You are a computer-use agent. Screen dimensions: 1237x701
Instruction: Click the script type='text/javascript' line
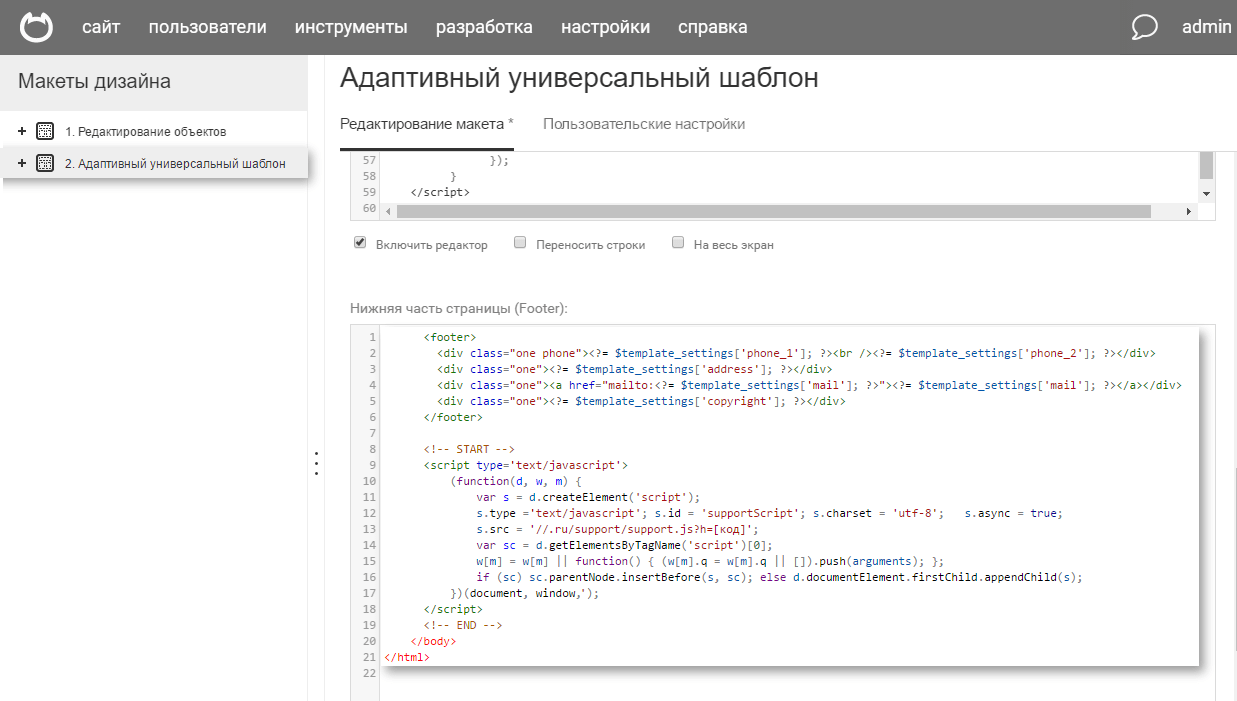pyautogui.click(x=525, y=465)
